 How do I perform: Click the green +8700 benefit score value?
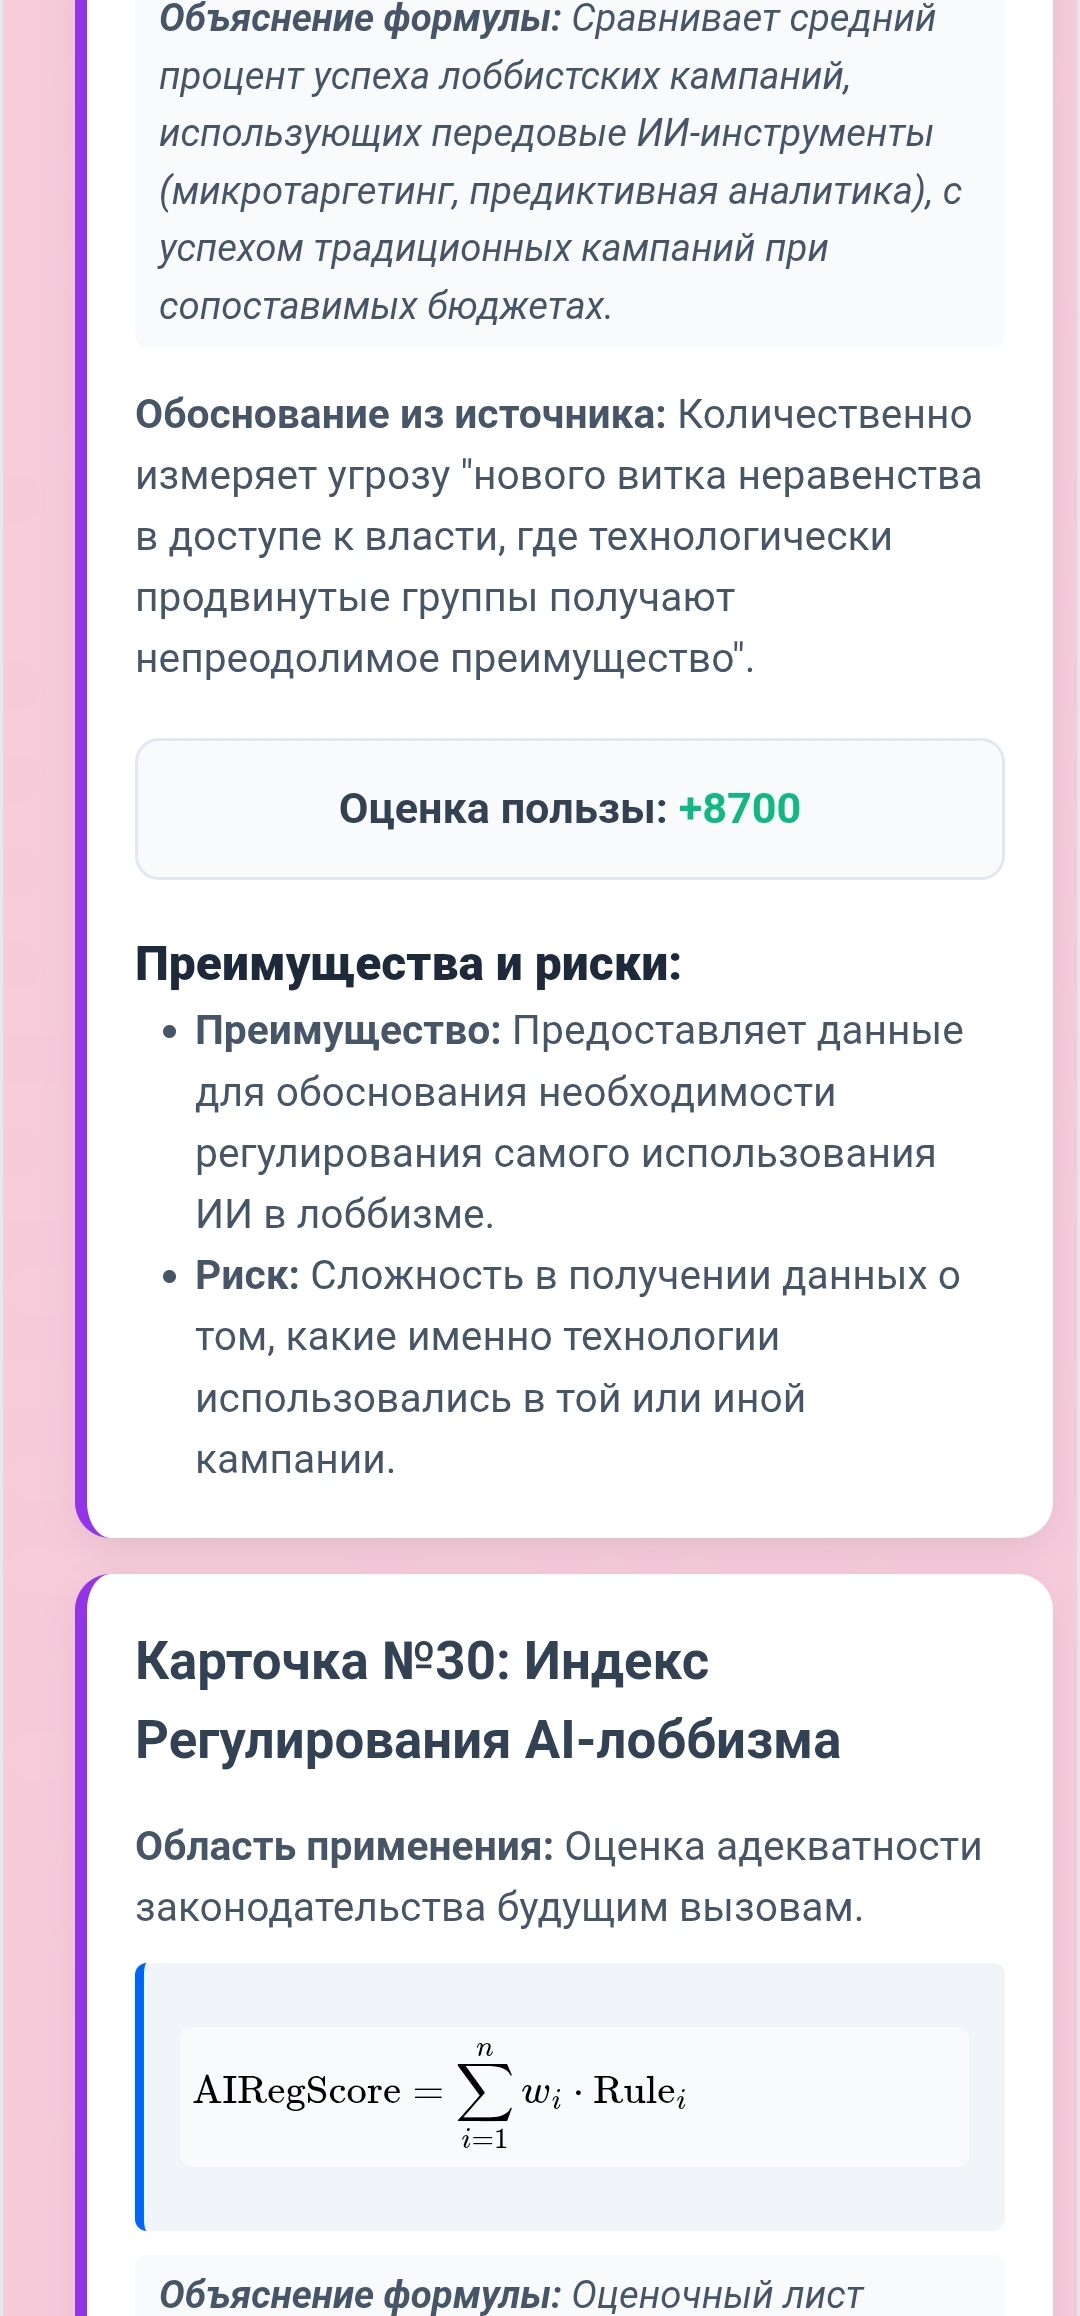[x=739, y=809]
